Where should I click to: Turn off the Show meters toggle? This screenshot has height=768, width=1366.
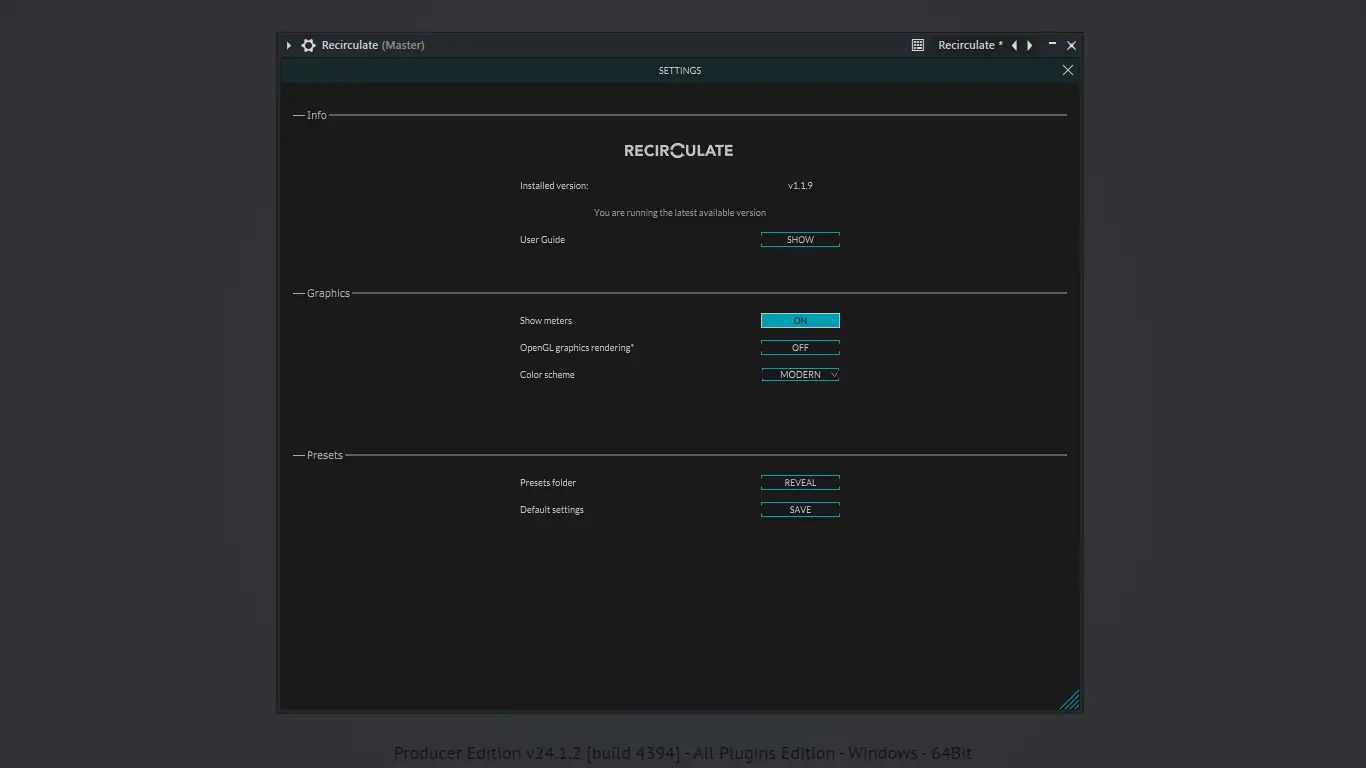tap(799, 320)
